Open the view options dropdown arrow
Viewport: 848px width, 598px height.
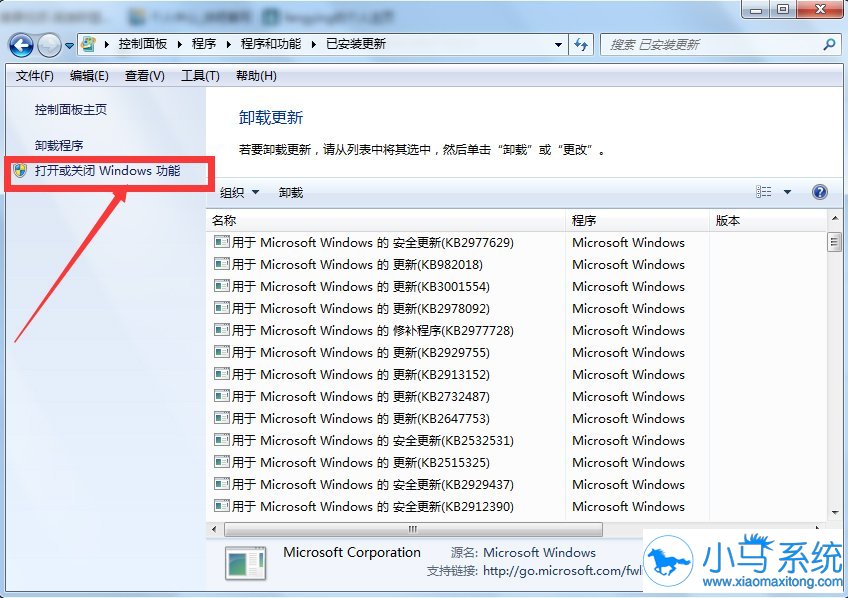(787, 192)
